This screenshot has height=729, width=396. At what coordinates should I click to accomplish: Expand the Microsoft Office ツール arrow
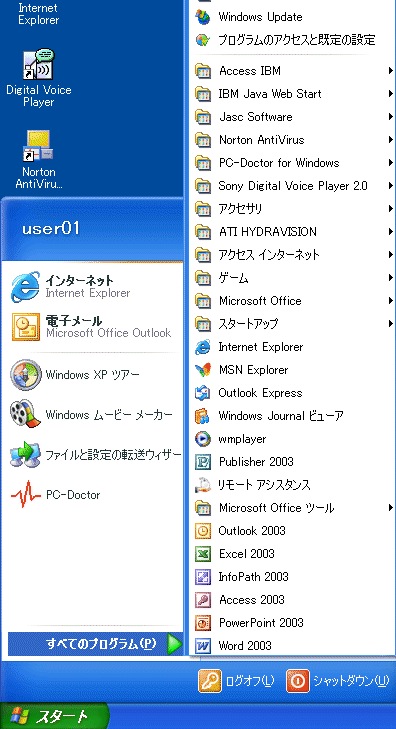(391, 508)
